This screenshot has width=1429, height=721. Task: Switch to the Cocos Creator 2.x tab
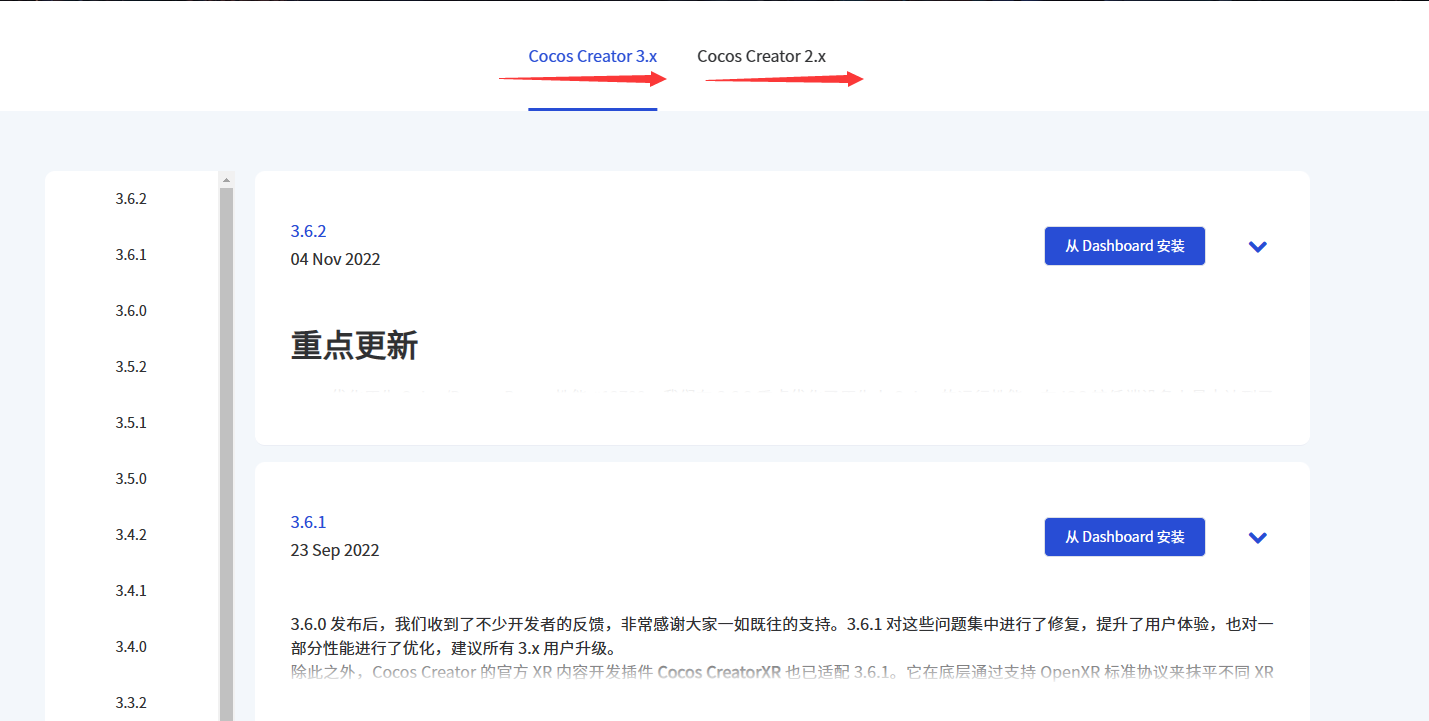pyautogui.click(x=761, y=56)
